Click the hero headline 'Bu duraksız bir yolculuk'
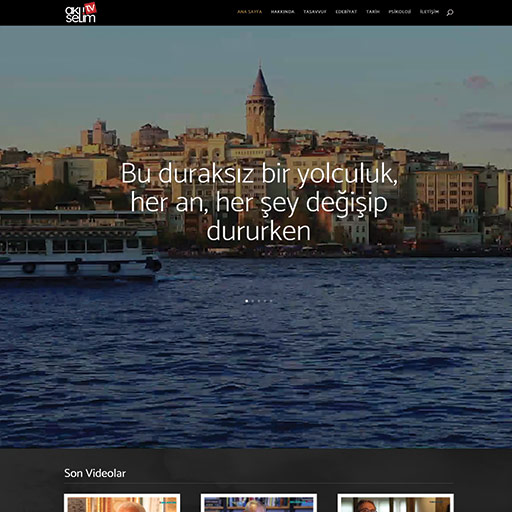The image size is (512, 512). pos(259,202)
